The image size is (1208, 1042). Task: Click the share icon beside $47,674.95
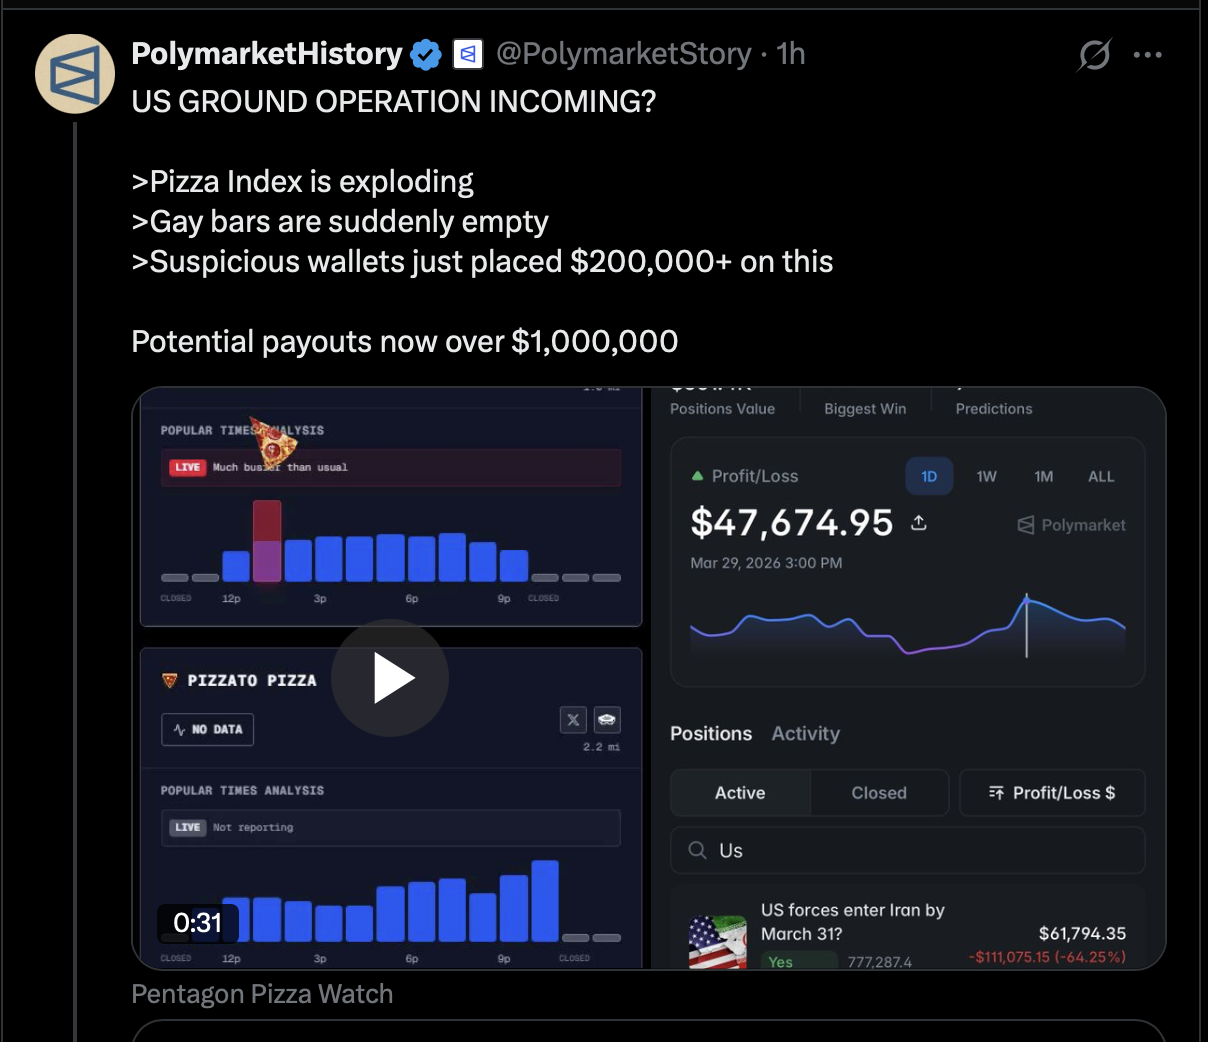(x=919, y=523)
